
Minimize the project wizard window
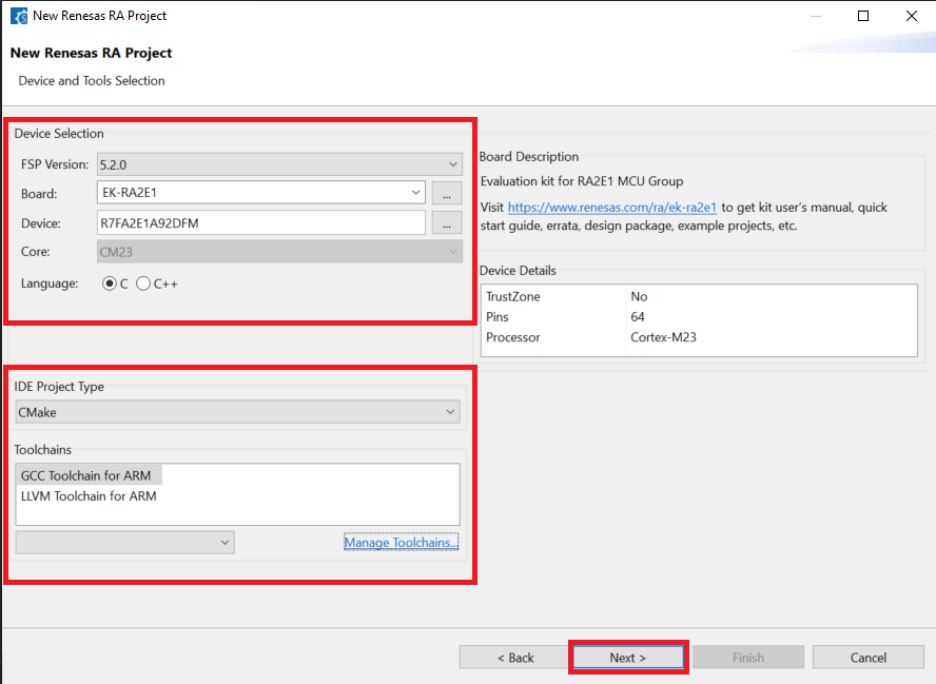[x=815, y=16]
